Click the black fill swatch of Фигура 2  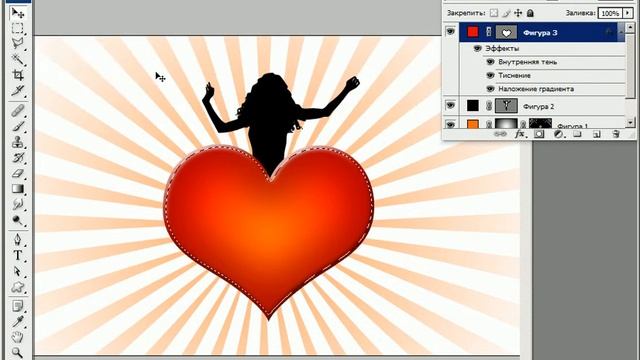point(473,106)
